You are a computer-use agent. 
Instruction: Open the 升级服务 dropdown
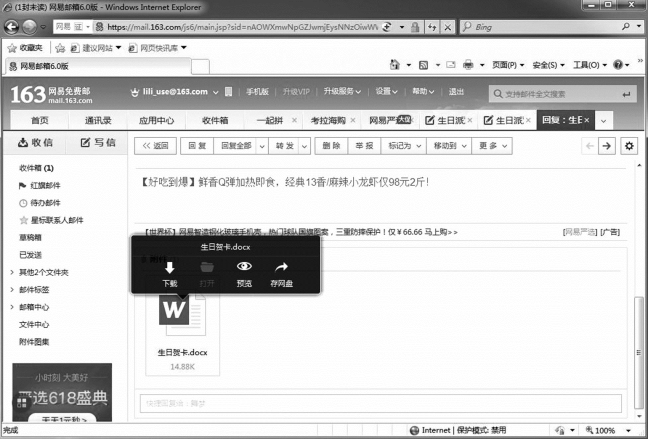pyautogui.click(x=342, y=91)
